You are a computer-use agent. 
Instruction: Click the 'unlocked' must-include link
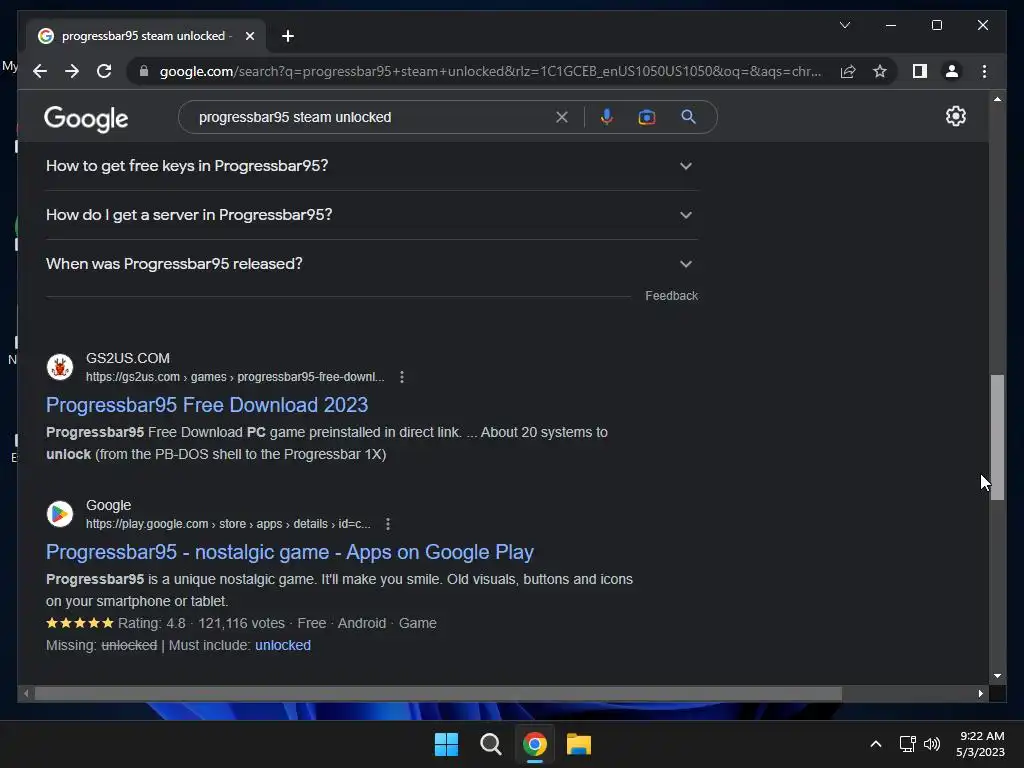pos(283,645)
